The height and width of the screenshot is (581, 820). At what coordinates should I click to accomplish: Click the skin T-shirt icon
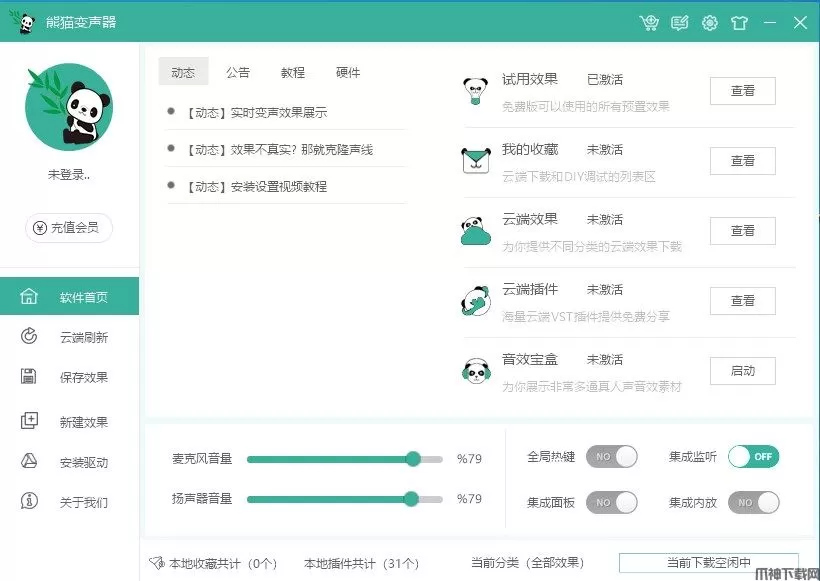point(739,22)
